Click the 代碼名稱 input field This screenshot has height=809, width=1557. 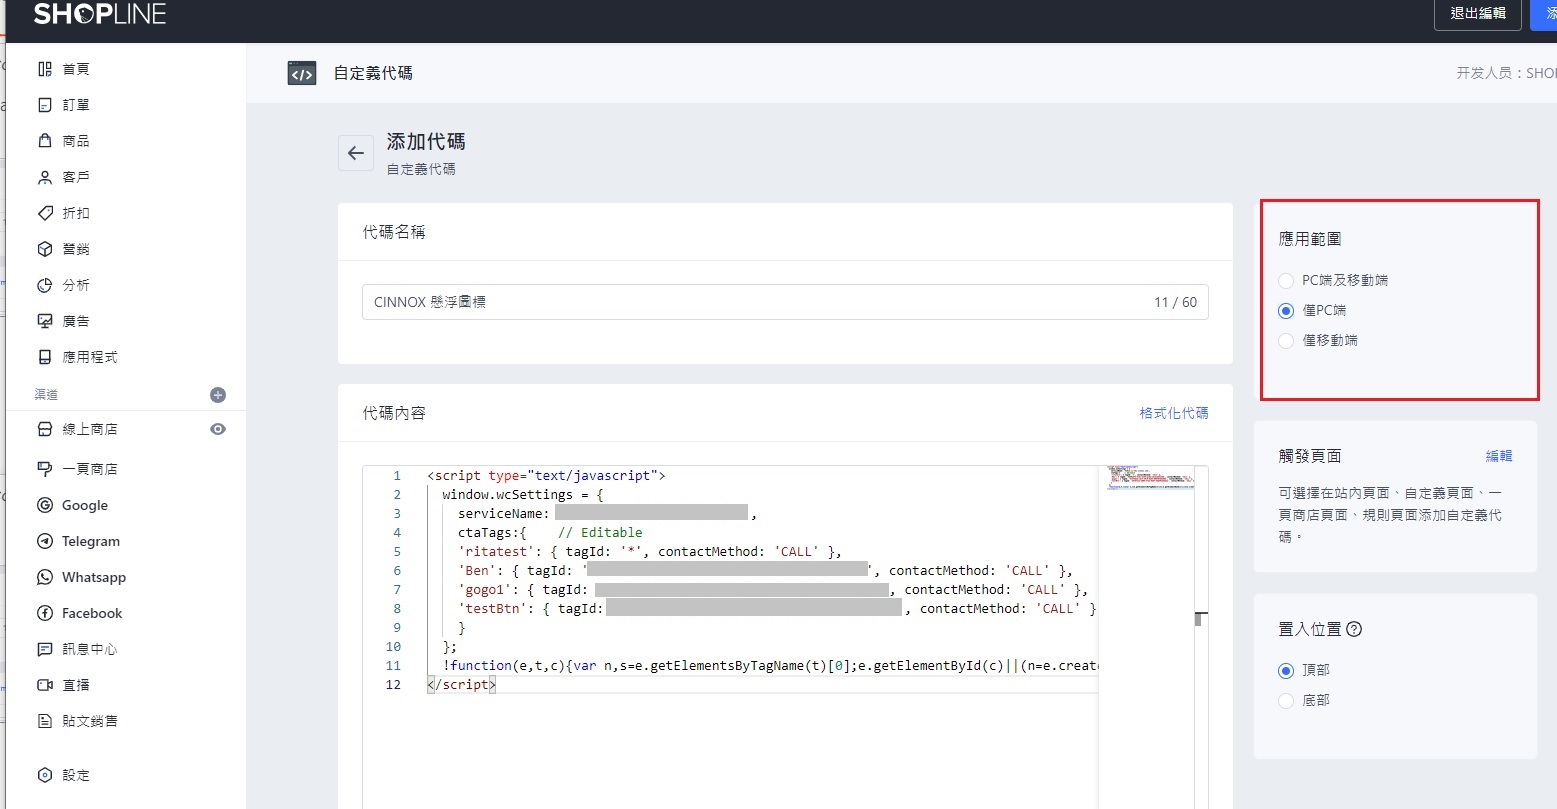tap(760, 302)
